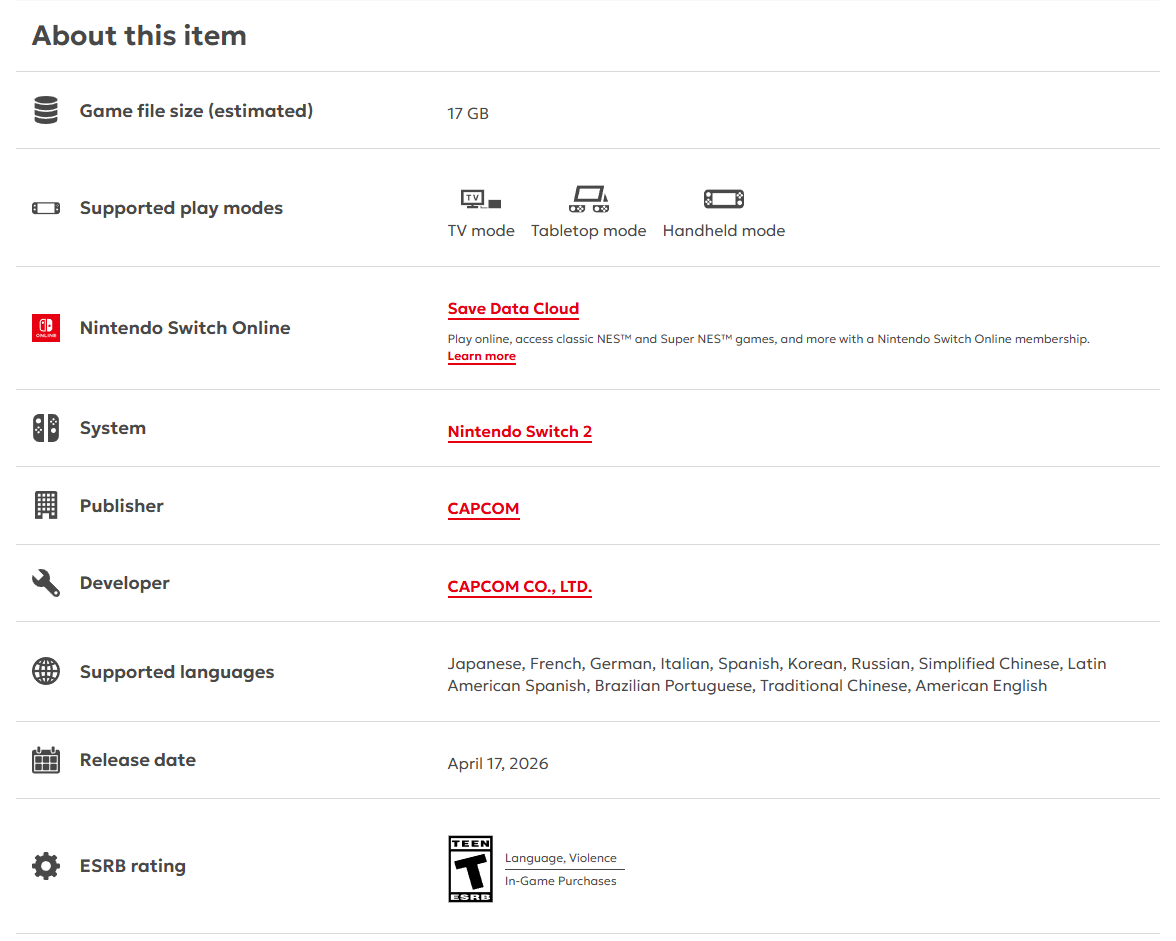This screenshot has width=1176, height=941.
Task: Click the Release date calendar icon
Action: pyautogui.click(x=46, y=760)
